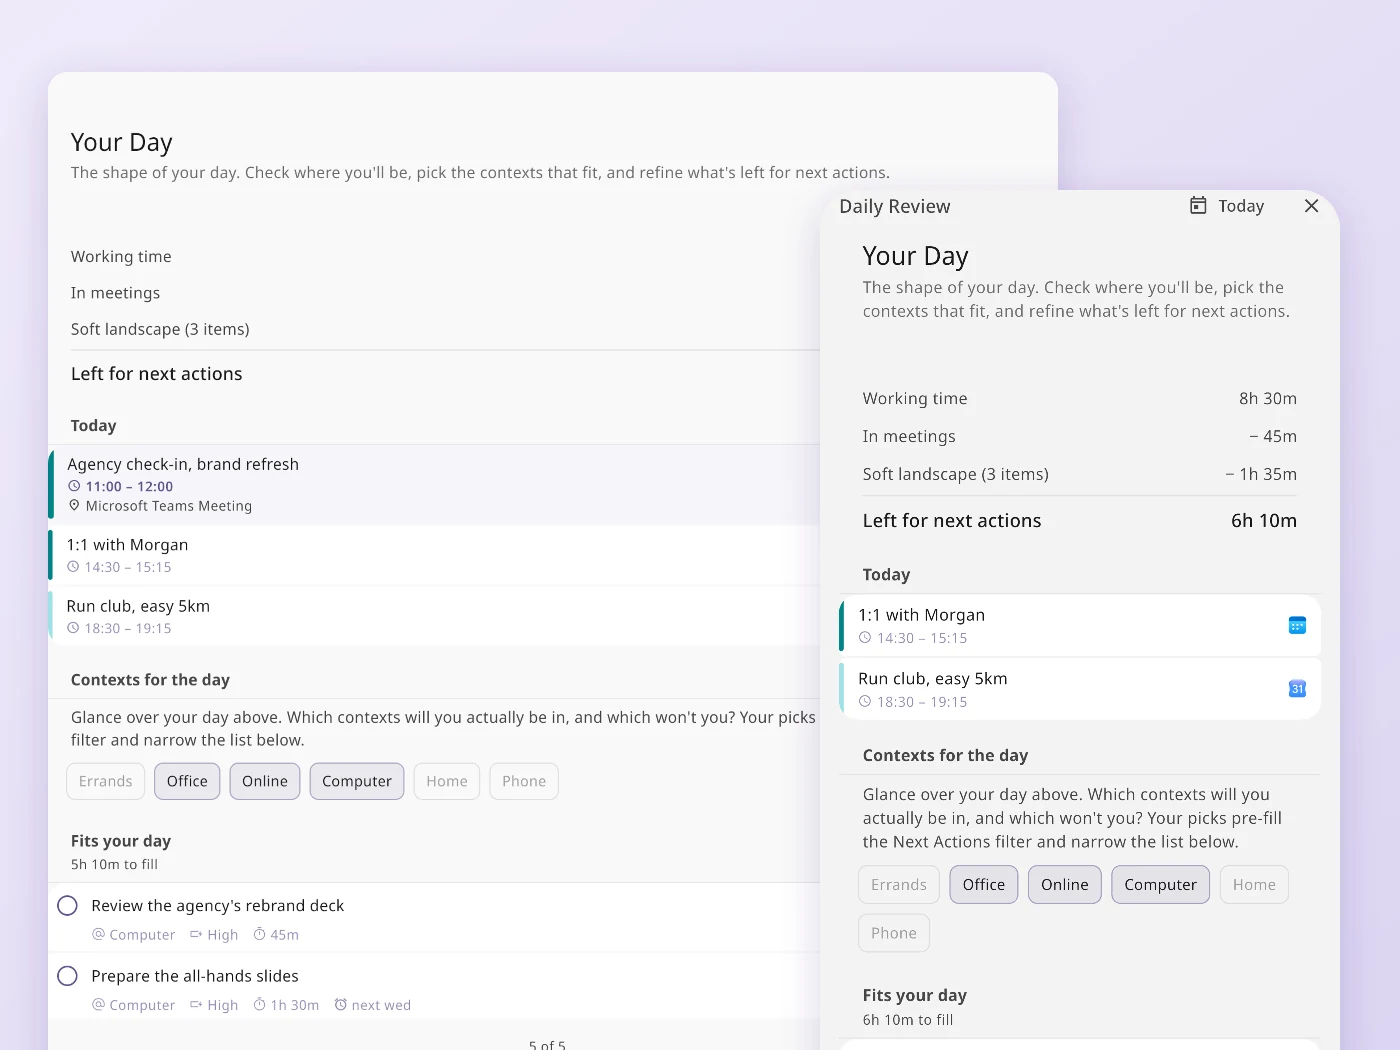Toggle the Computer context in Daily Review
This screenshot has height=1050, width=1400.
tap(1161, 884)
